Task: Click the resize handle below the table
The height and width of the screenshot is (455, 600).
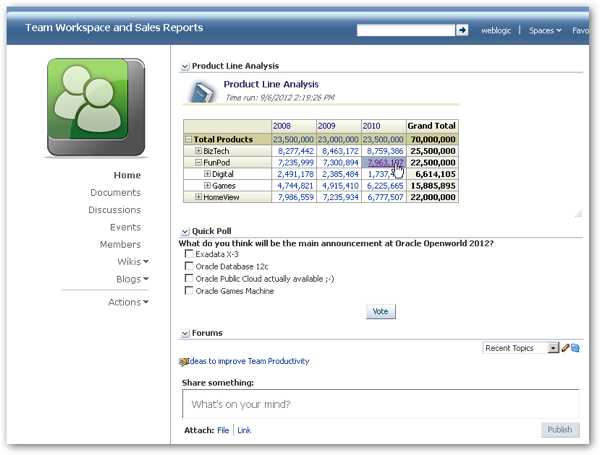Action: (579, 214)
